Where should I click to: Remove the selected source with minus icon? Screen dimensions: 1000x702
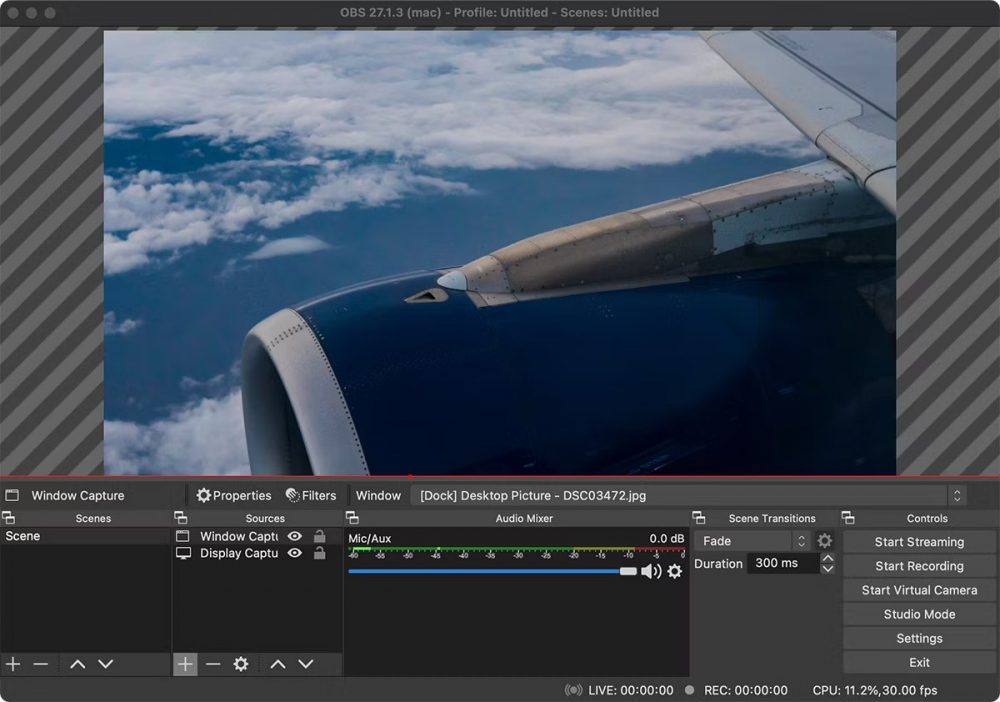213,664
